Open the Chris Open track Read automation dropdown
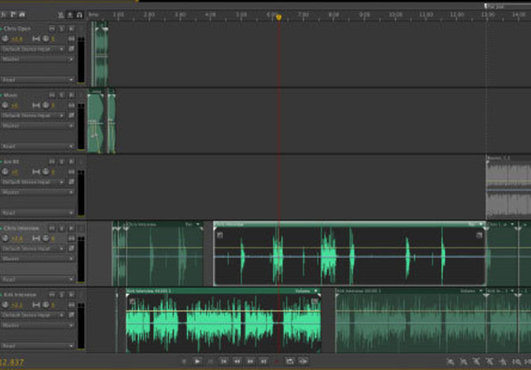This screenshot has width=531, height=370. [x=37, y=80]
